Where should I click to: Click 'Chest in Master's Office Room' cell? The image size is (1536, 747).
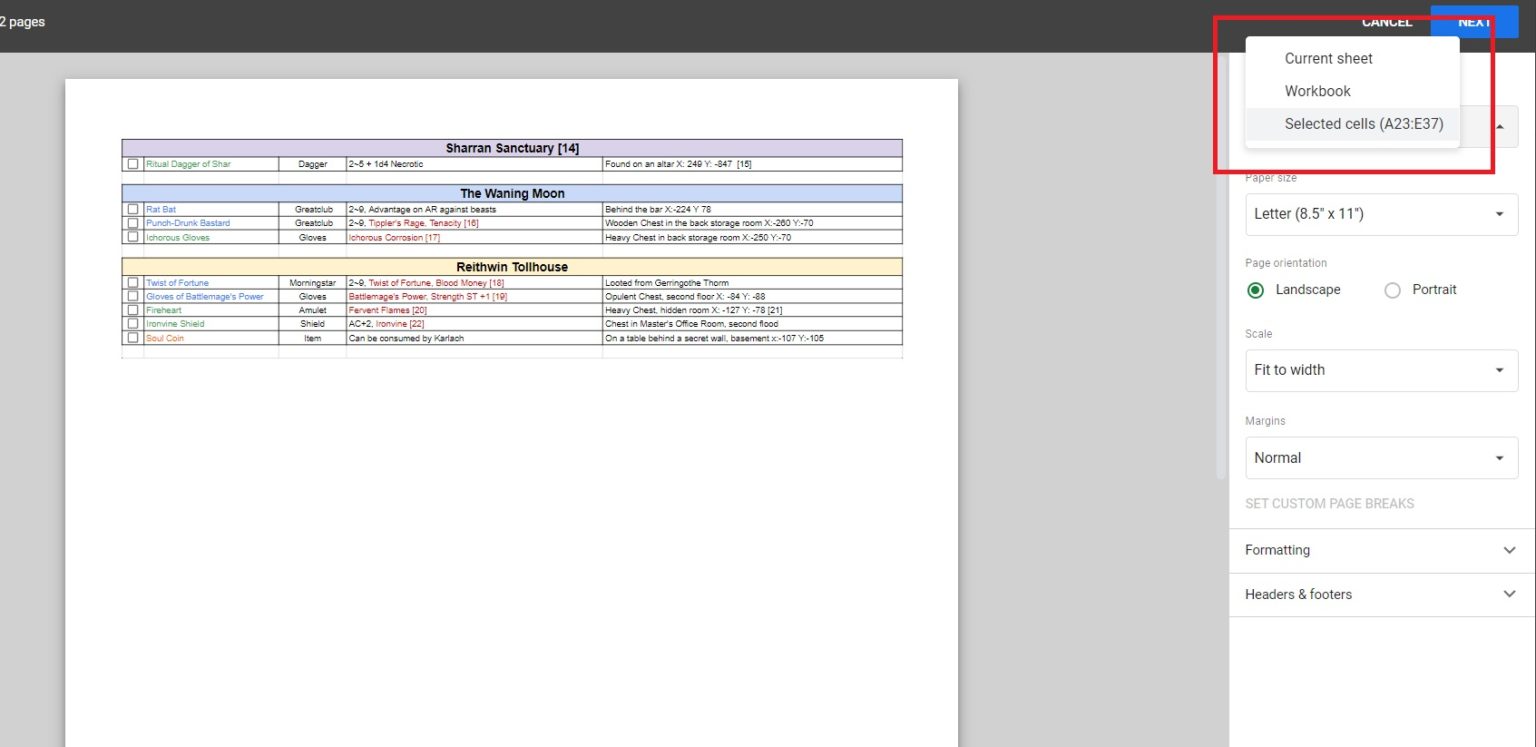point(752,324)
